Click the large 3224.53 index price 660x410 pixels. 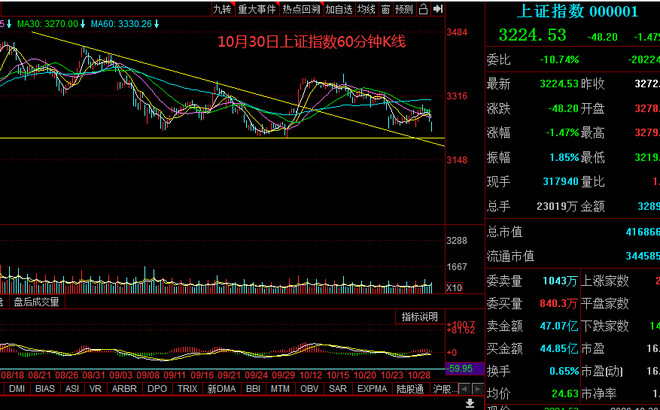pyautogui.click(x=532, y=35)
